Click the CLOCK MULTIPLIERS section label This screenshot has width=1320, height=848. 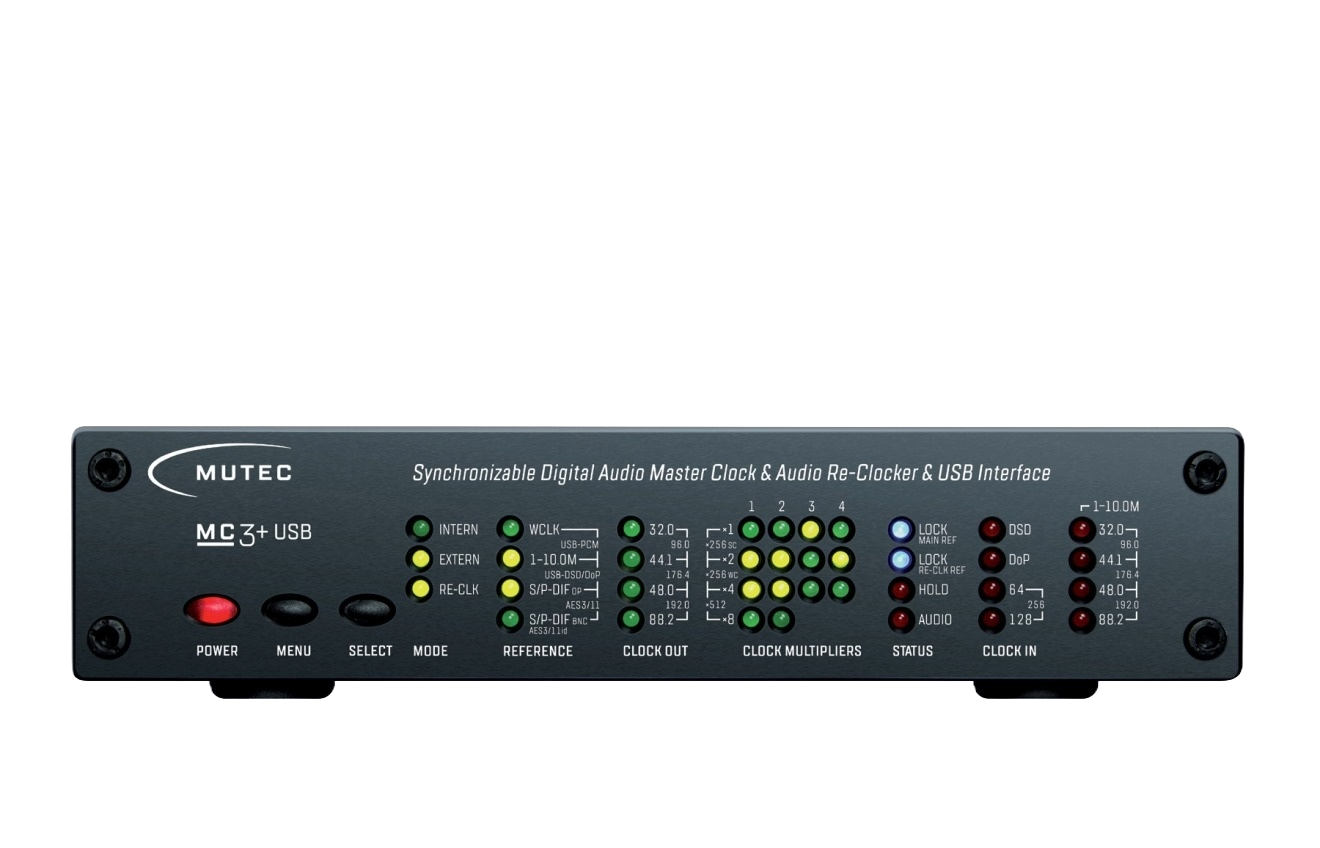point(802,651)
